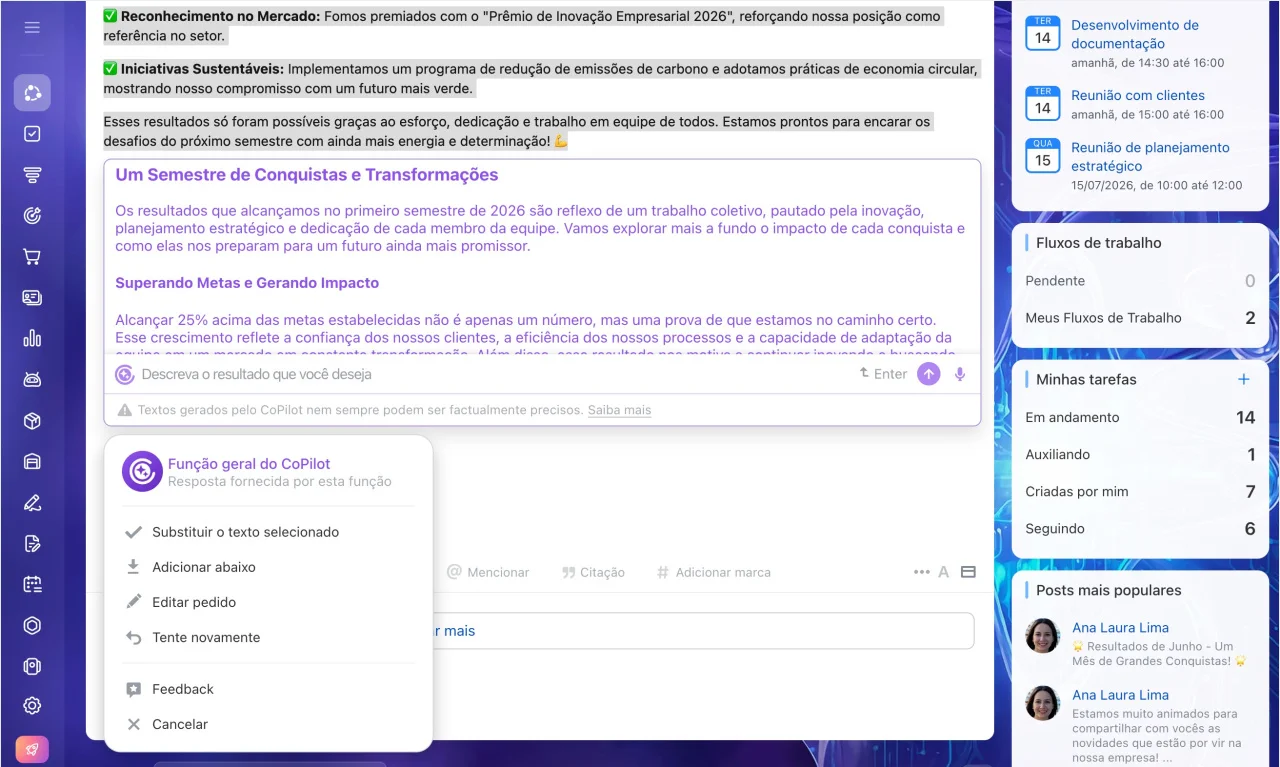Click the 'Um Semestre de Conquistas e Transformações' heading
1280x767 pixels.
[306, 174]
